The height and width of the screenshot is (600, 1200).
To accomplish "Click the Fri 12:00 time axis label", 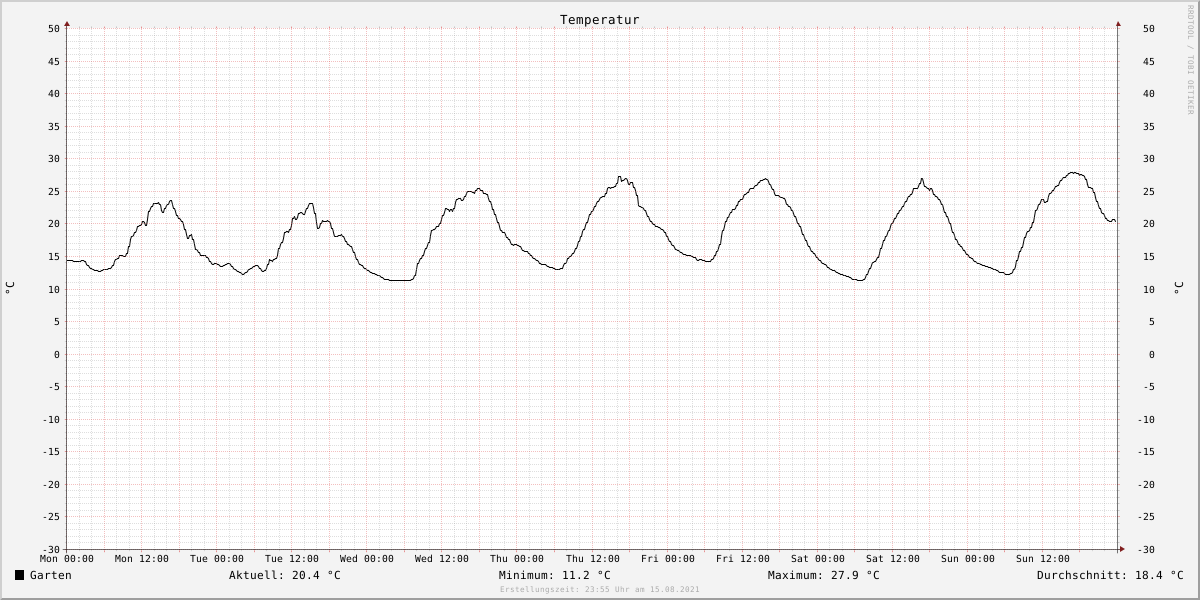I will [x=743, y=559].
